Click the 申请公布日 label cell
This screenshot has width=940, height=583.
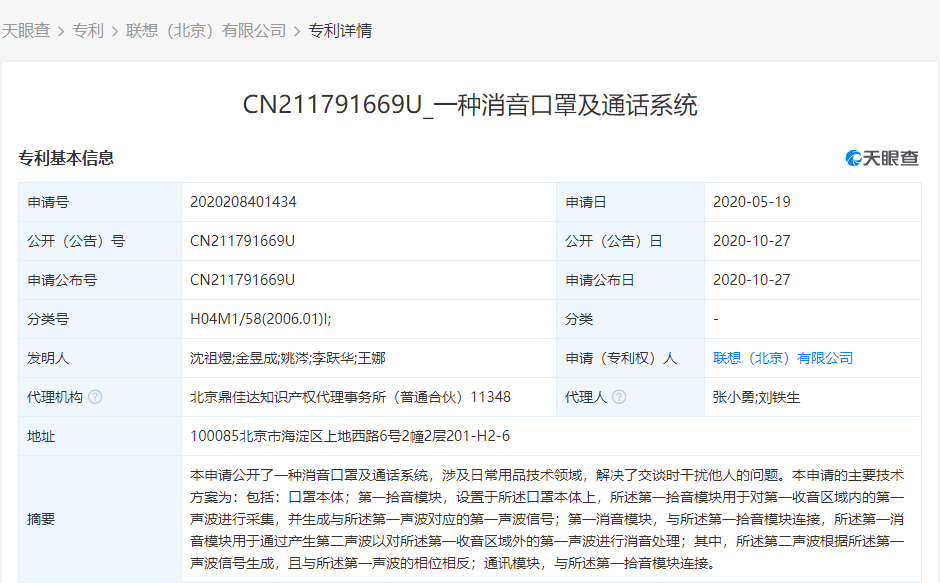pos(631,280)
